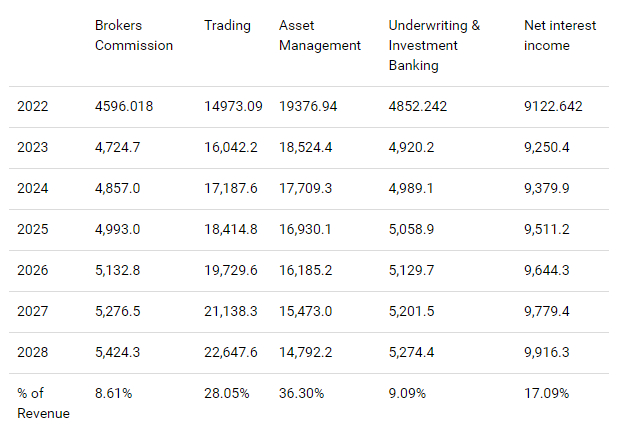
Task: Click the 2026 Trading value 19,729.6
Action: click(233, 270)
